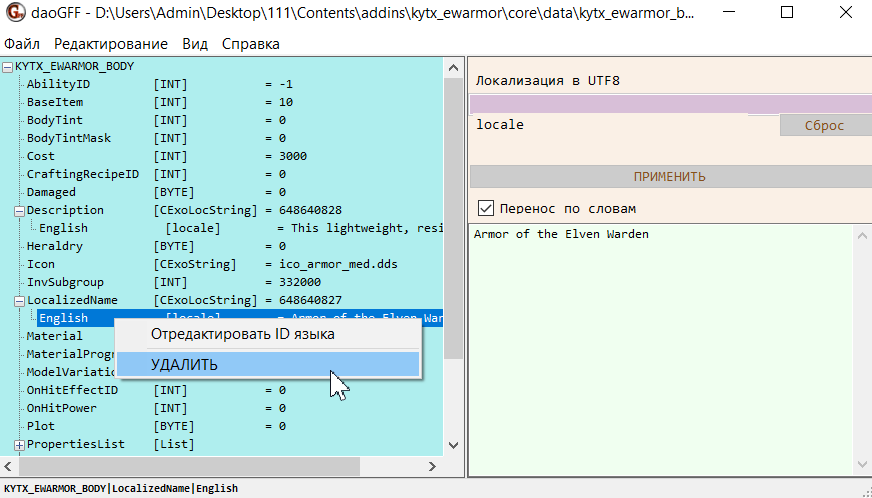Select the Material row
The height and width of the screenshot is (498, 872).
tap(54, 336)
